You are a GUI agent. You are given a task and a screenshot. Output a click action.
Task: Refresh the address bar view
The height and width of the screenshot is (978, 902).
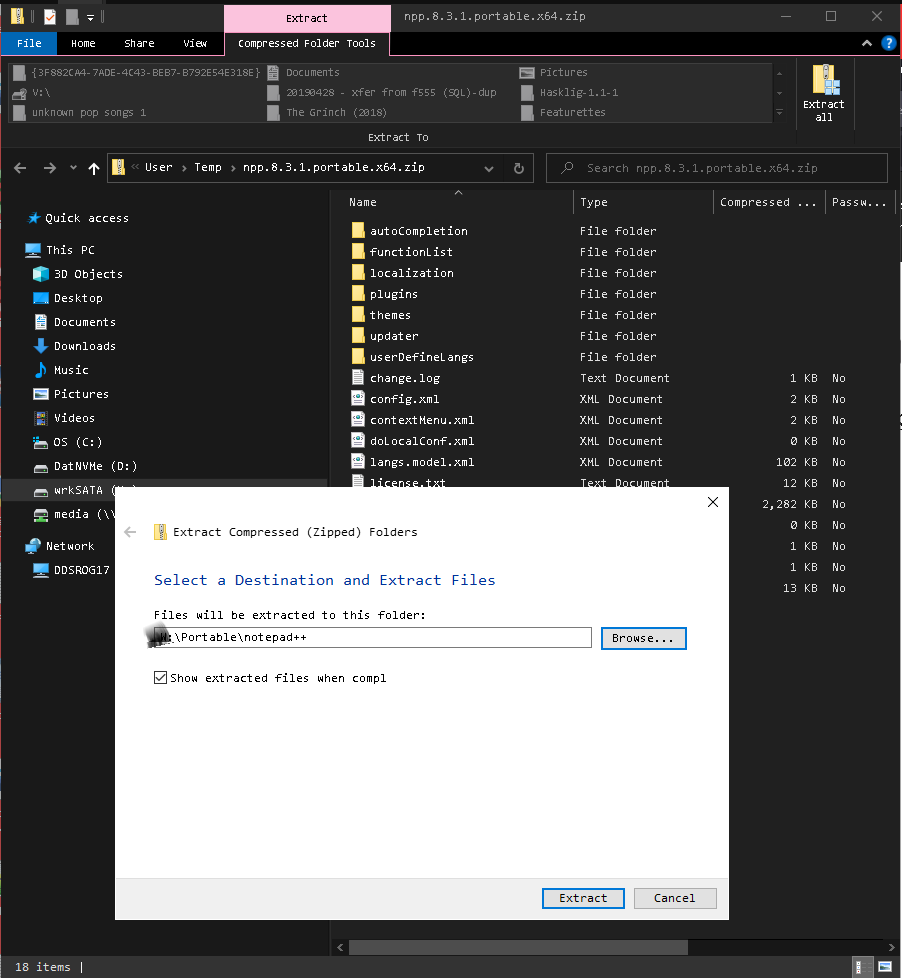coord(518,168)
